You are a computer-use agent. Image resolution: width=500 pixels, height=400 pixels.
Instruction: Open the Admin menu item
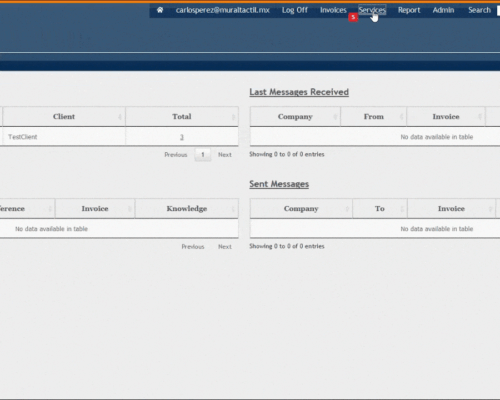443,10
